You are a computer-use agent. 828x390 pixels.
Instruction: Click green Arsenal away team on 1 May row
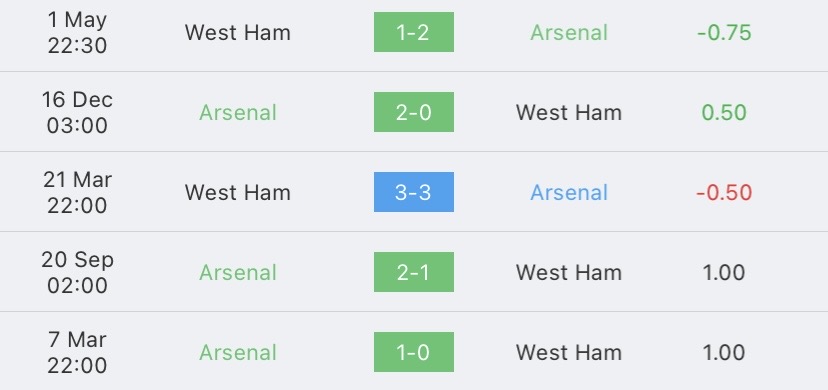pos(569,33)
